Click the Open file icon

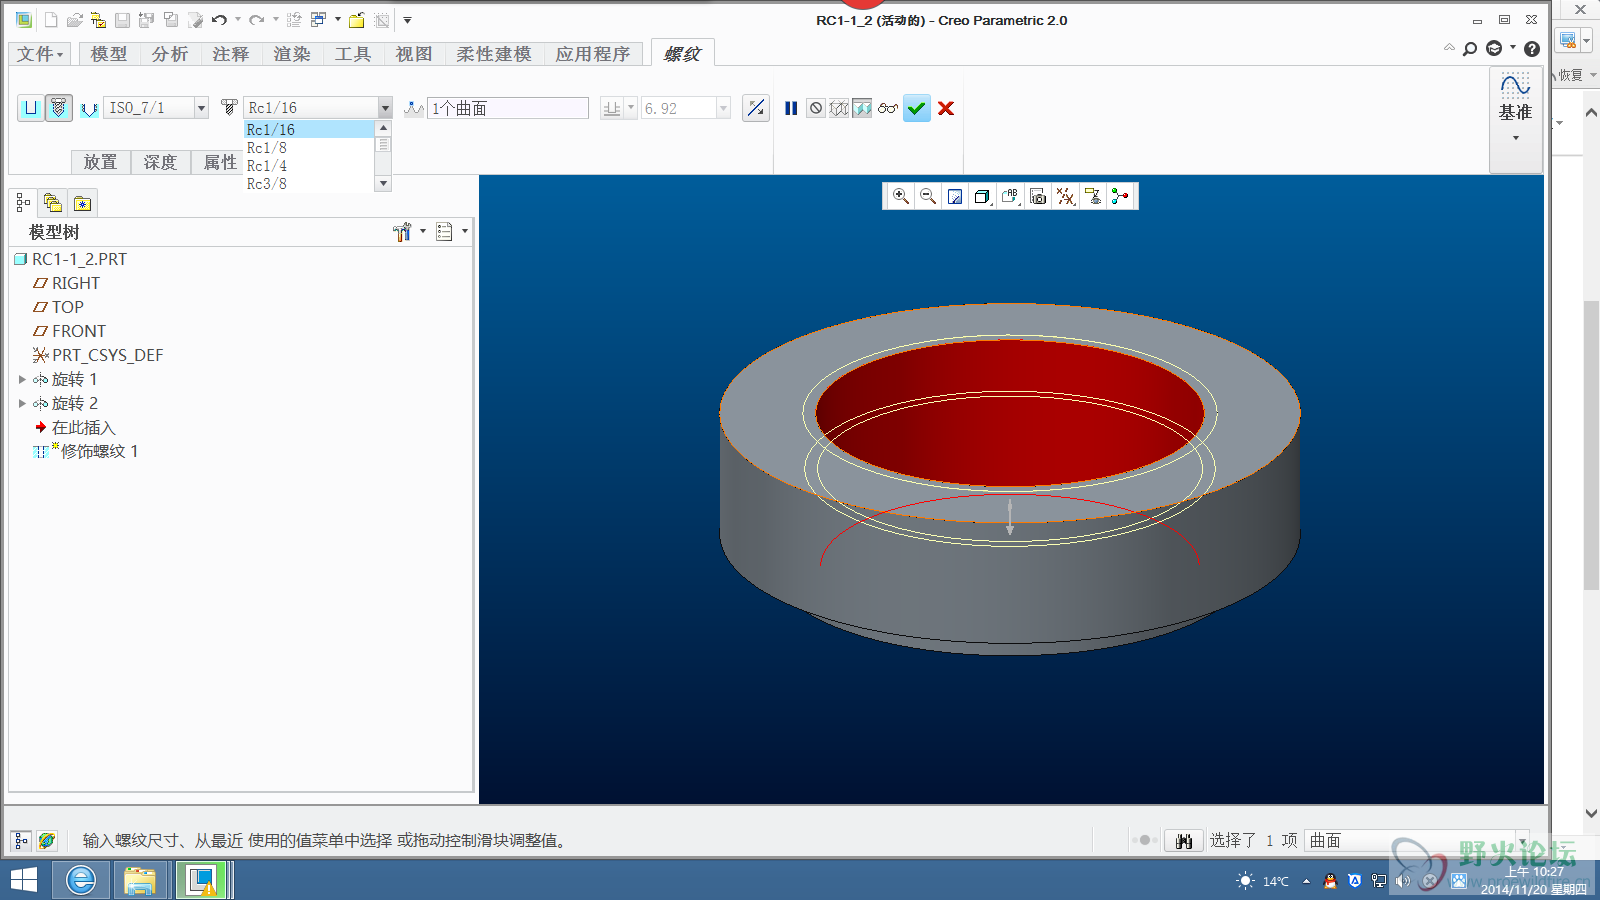click(74, 20)
